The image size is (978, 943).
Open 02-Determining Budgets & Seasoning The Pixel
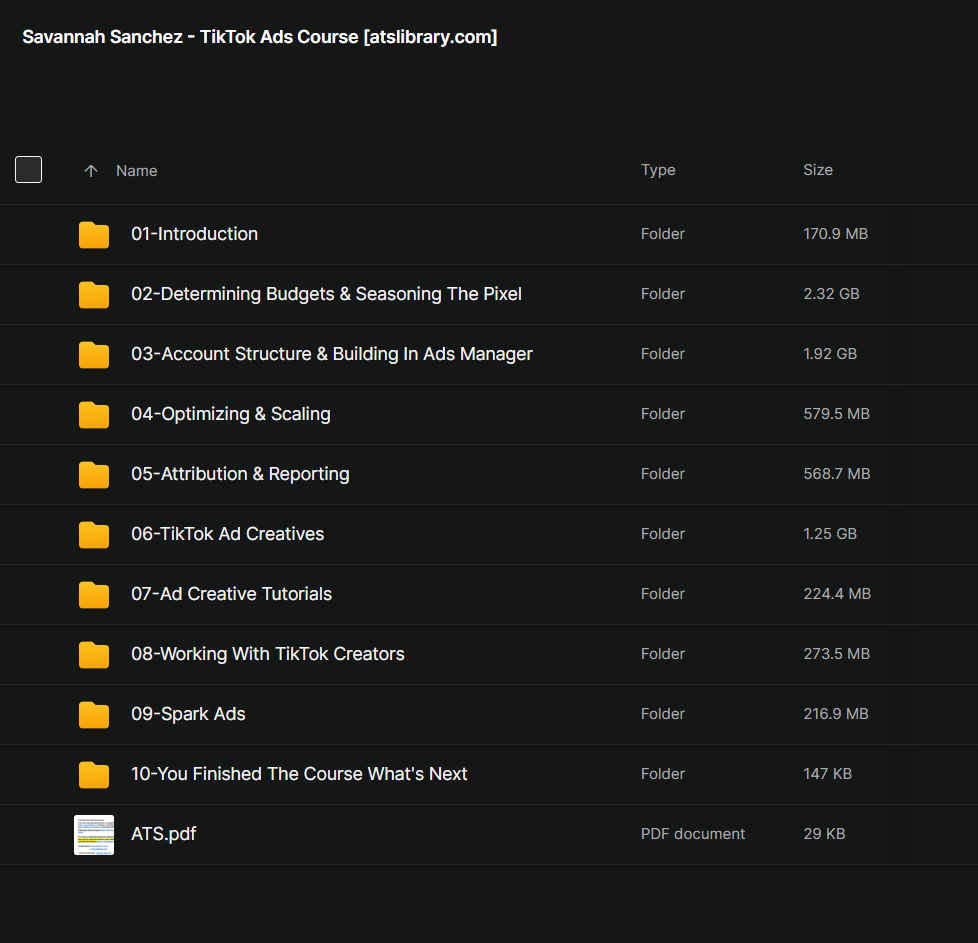pyautogui.click(x=326, y=294)
